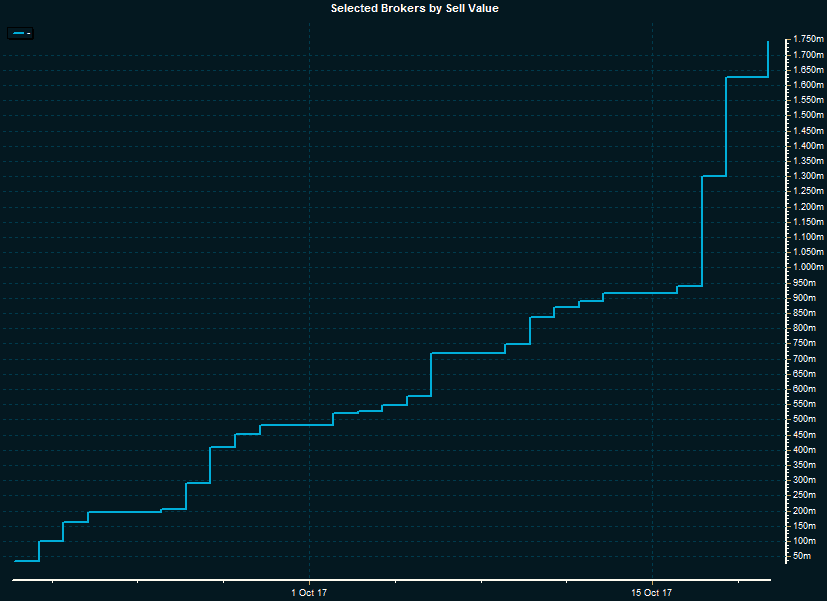Click the 50m label on the value axis

(803, 556)
